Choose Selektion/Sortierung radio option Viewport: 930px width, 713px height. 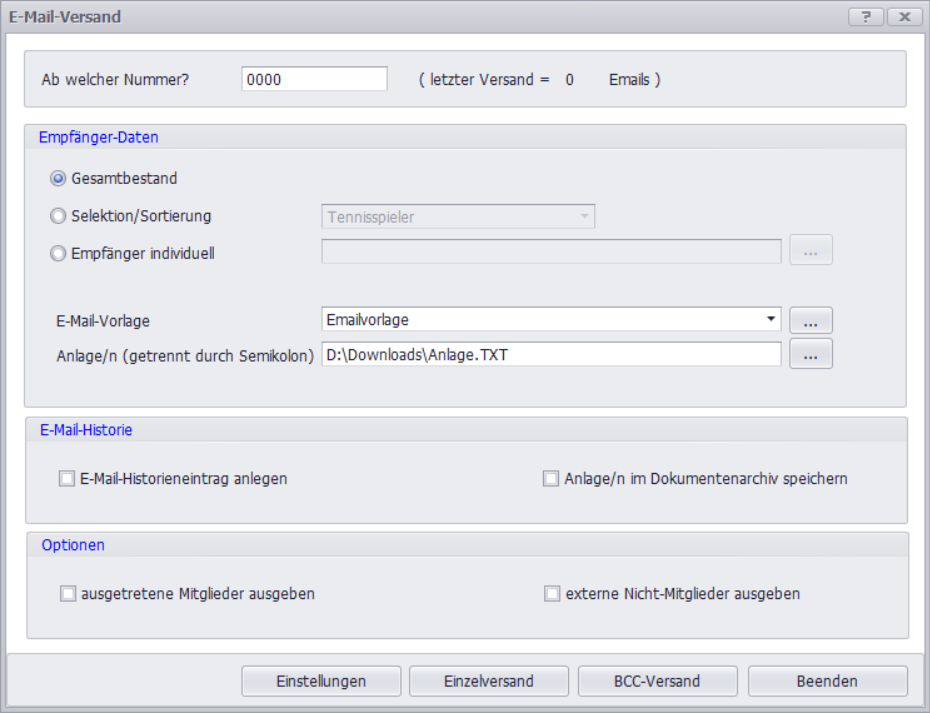(x=58, y=216)
